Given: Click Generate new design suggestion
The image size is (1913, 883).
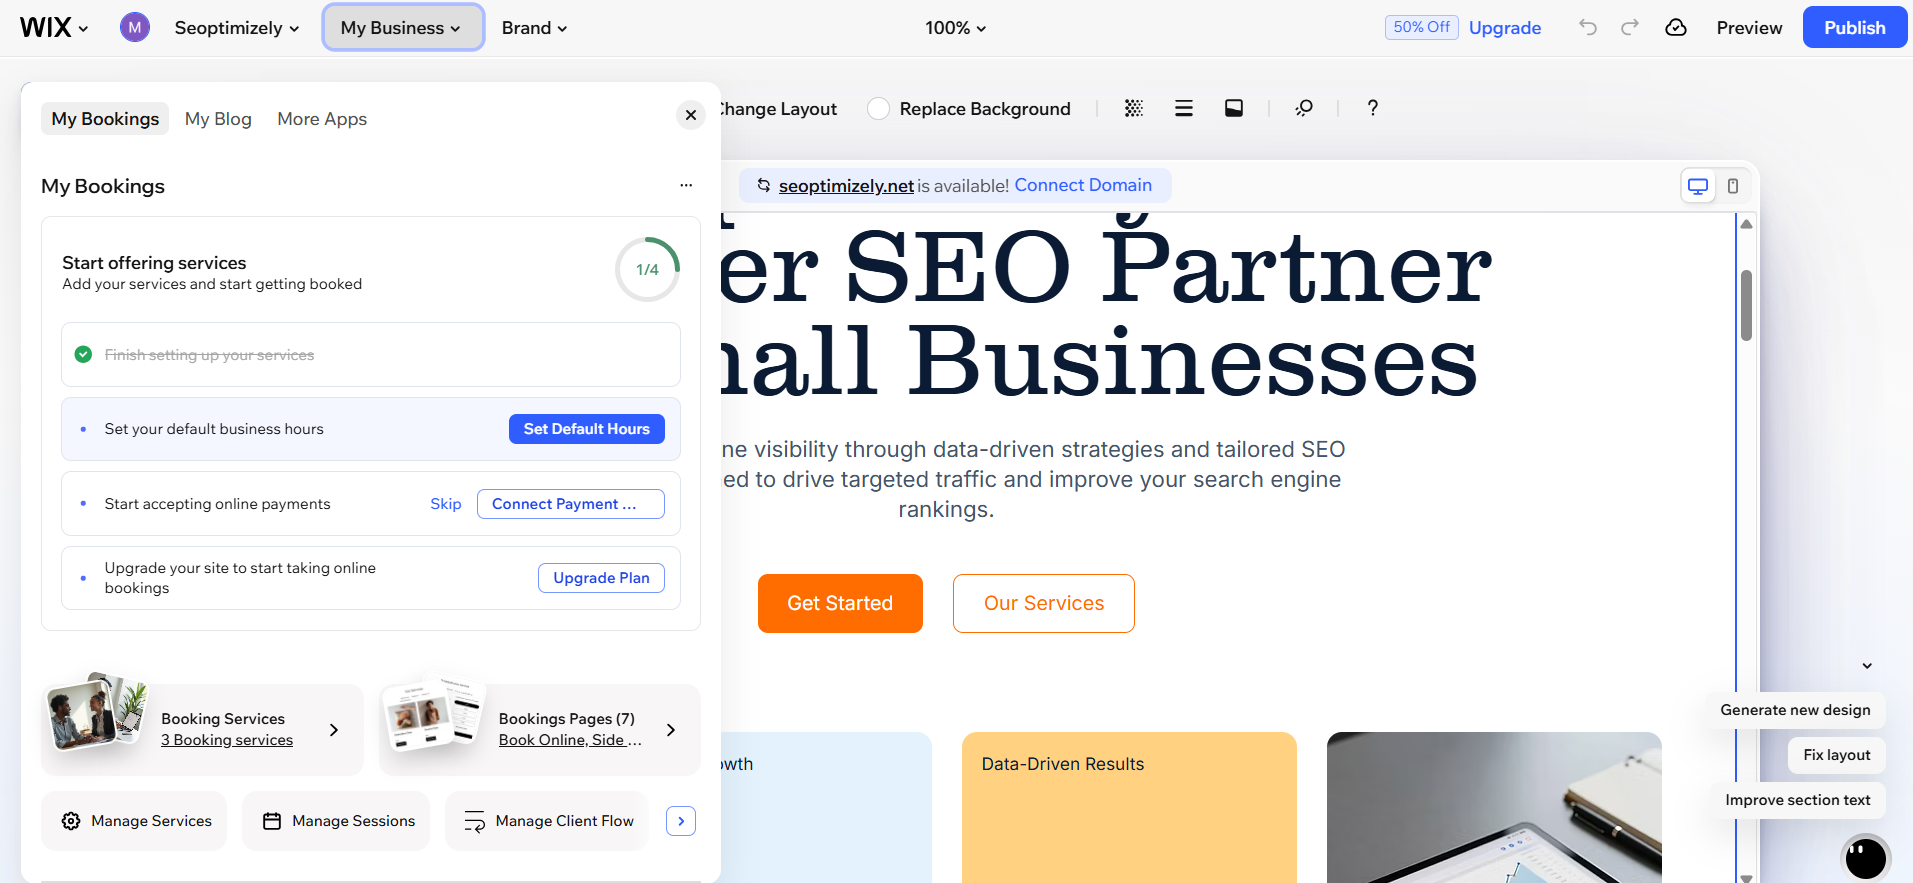Looking at the screenshot, I should click(x=1795, y=710).
